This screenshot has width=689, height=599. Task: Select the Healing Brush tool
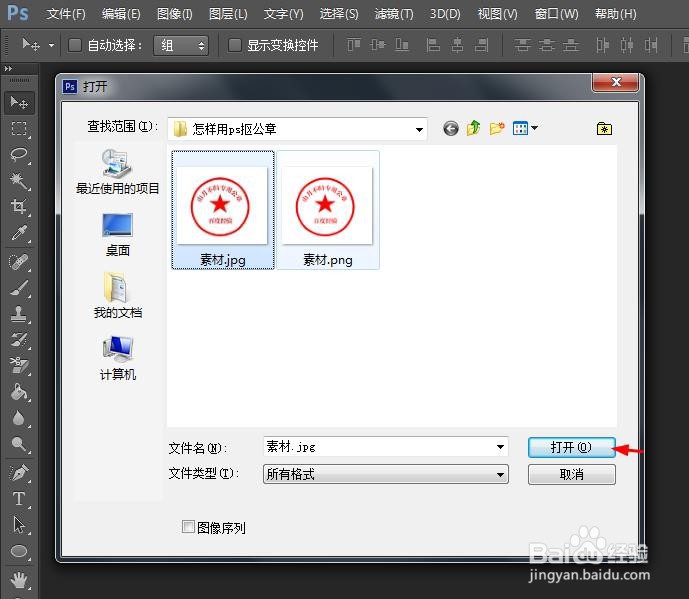[x=19, y=262]
